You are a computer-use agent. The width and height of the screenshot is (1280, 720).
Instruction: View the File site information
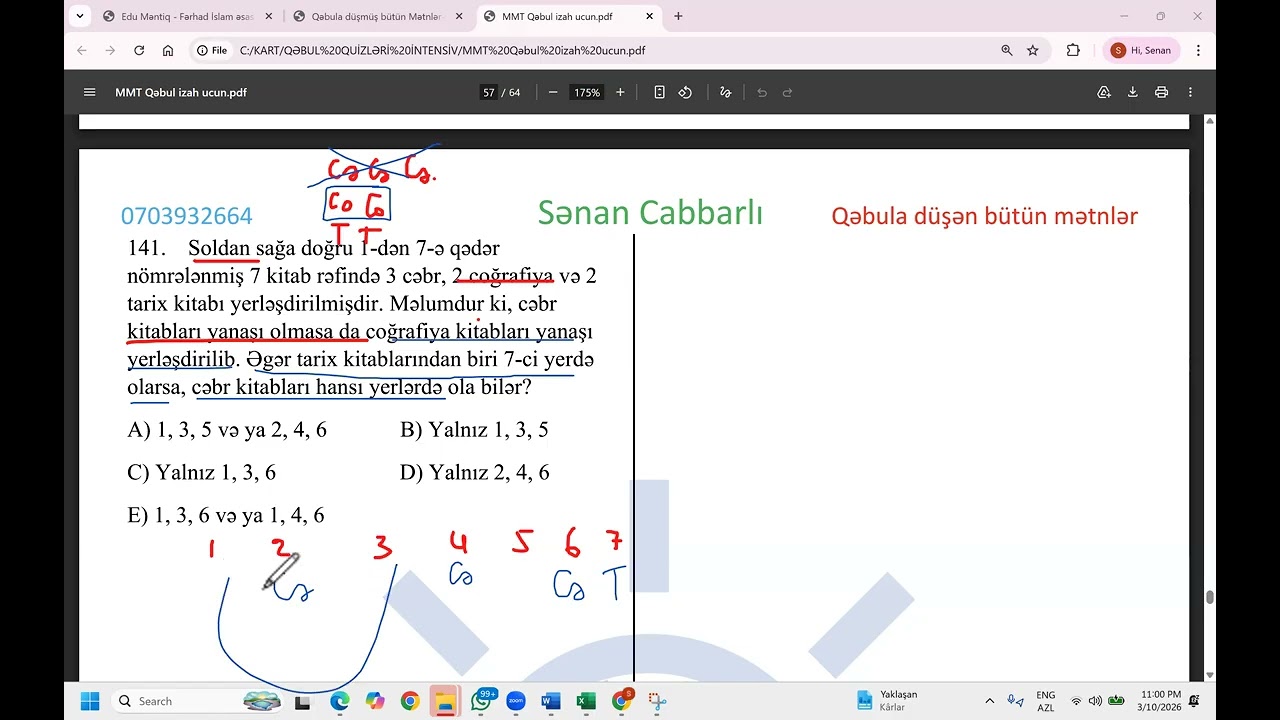pyautogui.click(x=212, y=50)
